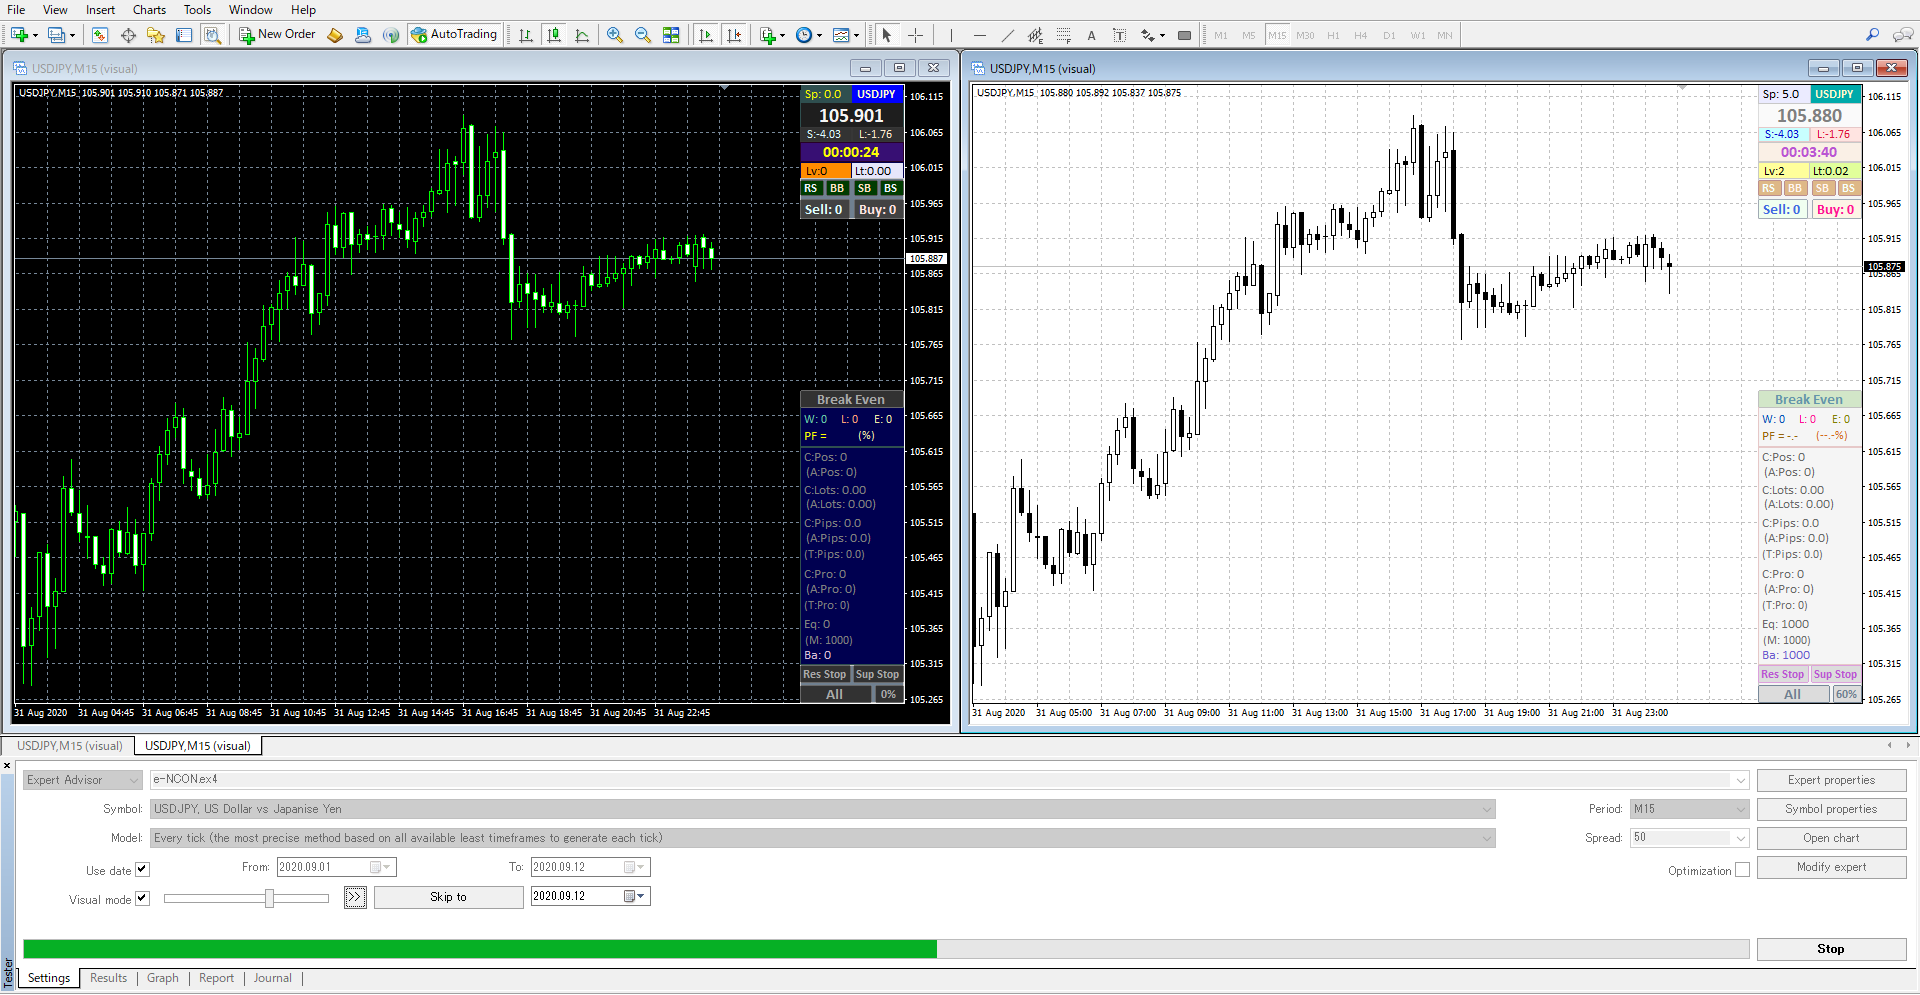Open the Data Window crosshair-target icon
The height and width of the screenshot is (995, 1920).
(x=128, y=35)
